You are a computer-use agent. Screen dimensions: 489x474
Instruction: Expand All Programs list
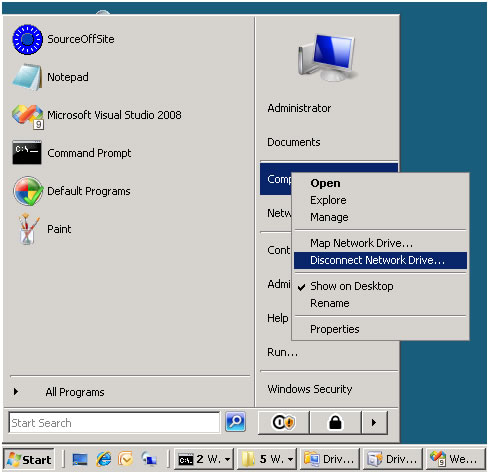(75, 392)
